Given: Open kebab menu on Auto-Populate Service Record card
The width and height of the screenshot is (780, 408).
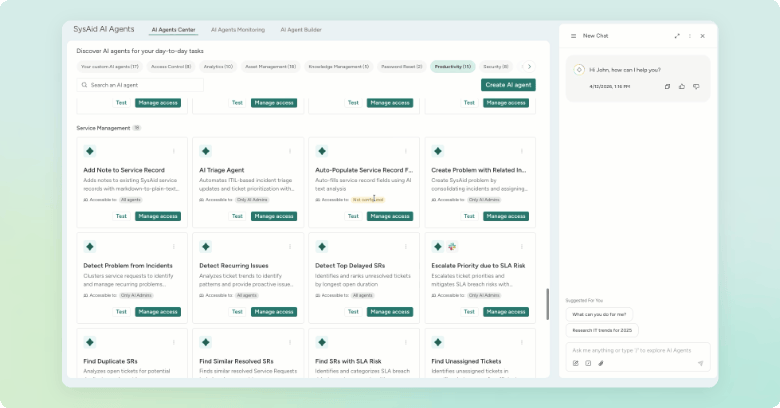Looking at the screenshot, I should click(x=405, y=151).
